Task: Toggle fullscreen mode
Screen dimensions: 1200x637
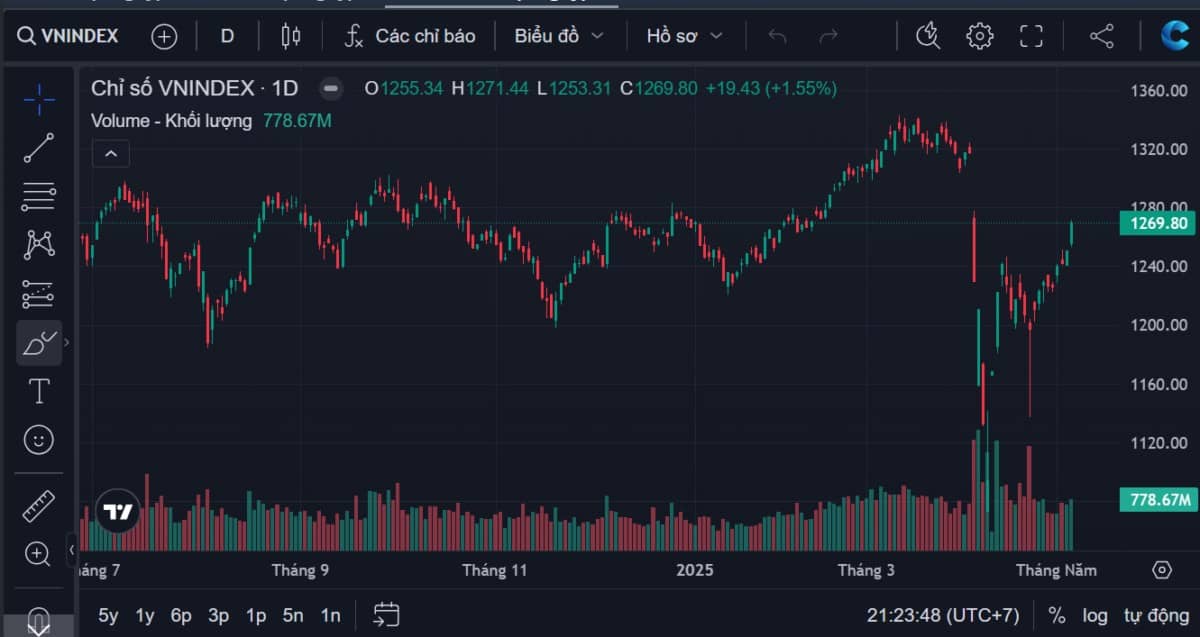Action: [x=1031, y=37]
